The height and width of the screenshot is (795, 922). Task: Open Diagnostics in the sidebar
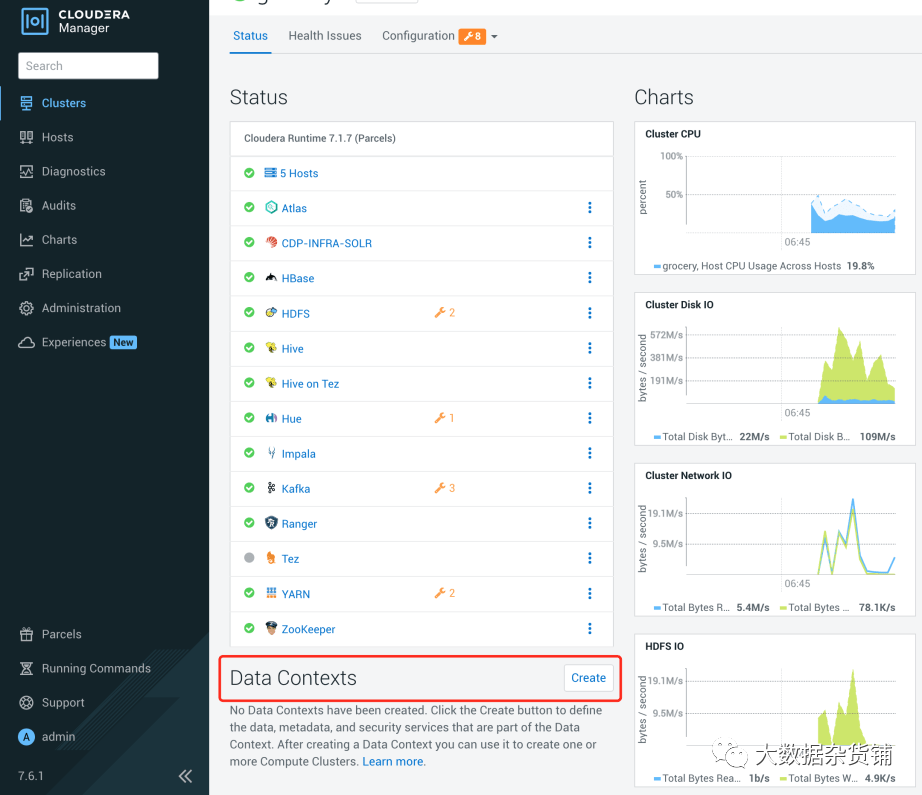(73, 171)
